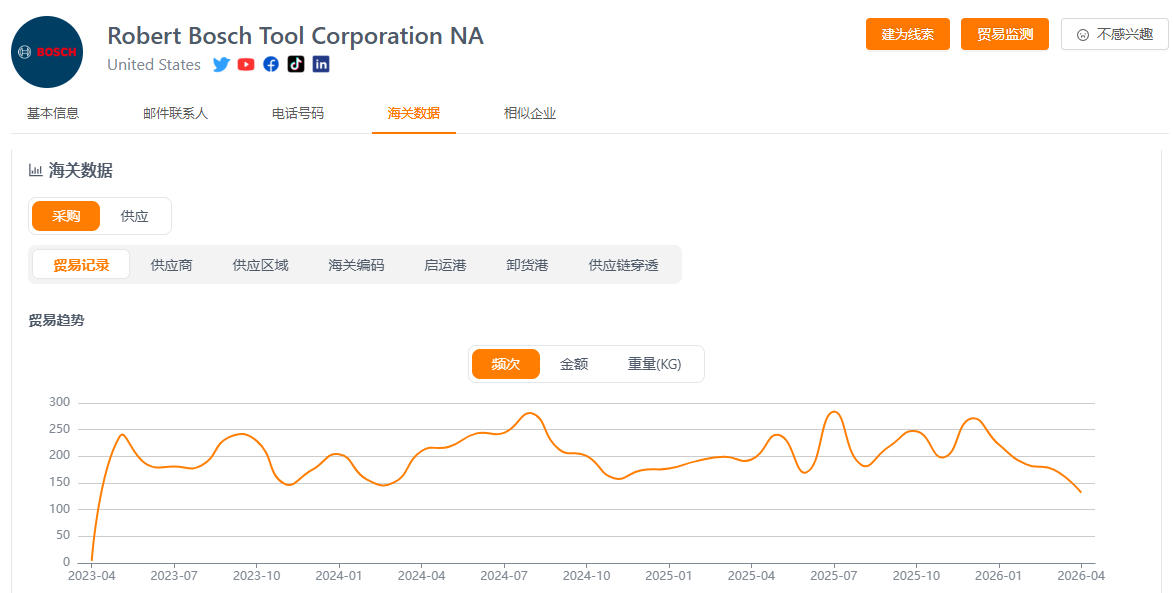Select the 供应 toggle option
The width and height of the screenshot is (1173, 593).
[x=135, y=216]
